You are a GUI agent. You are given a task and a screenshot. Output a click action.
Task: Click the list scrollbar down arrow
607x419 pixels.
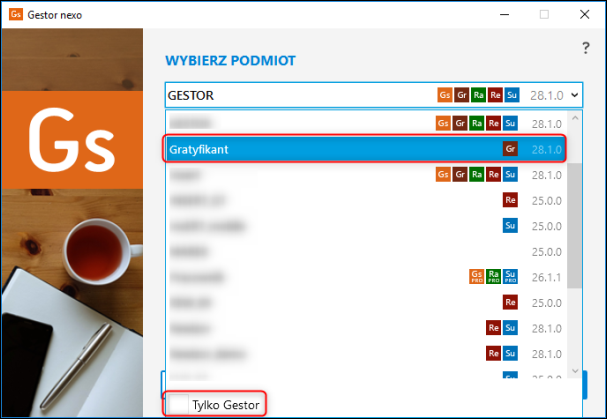[x=575, y=371]
